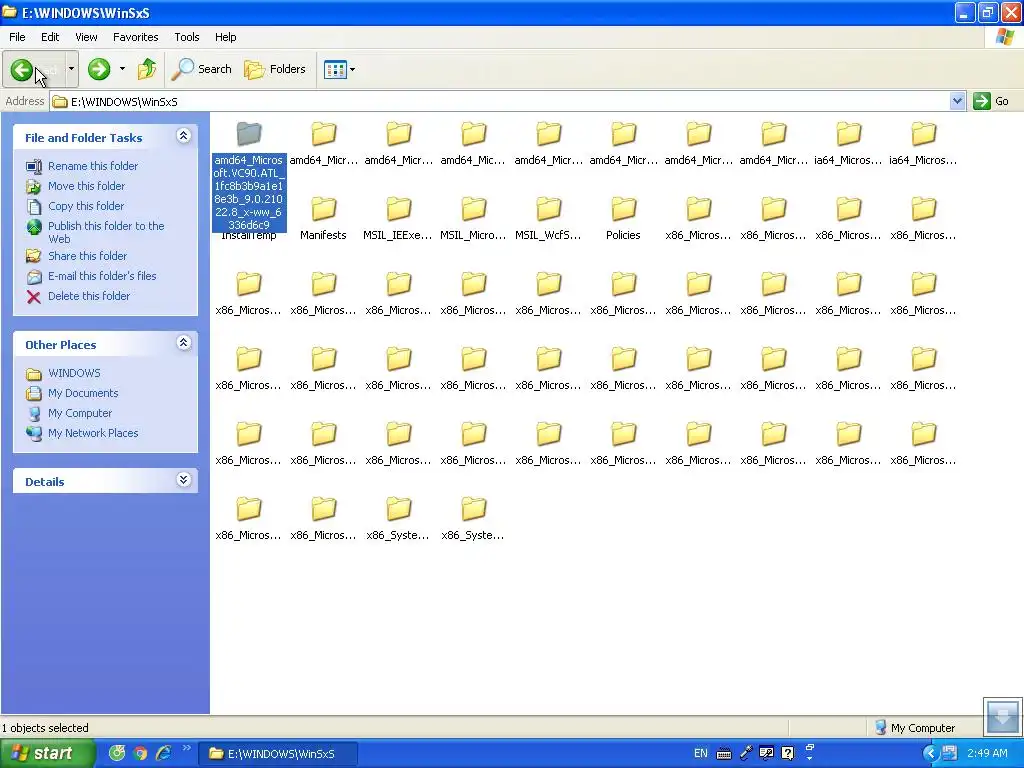Open the Tools menu

point(187,37)
